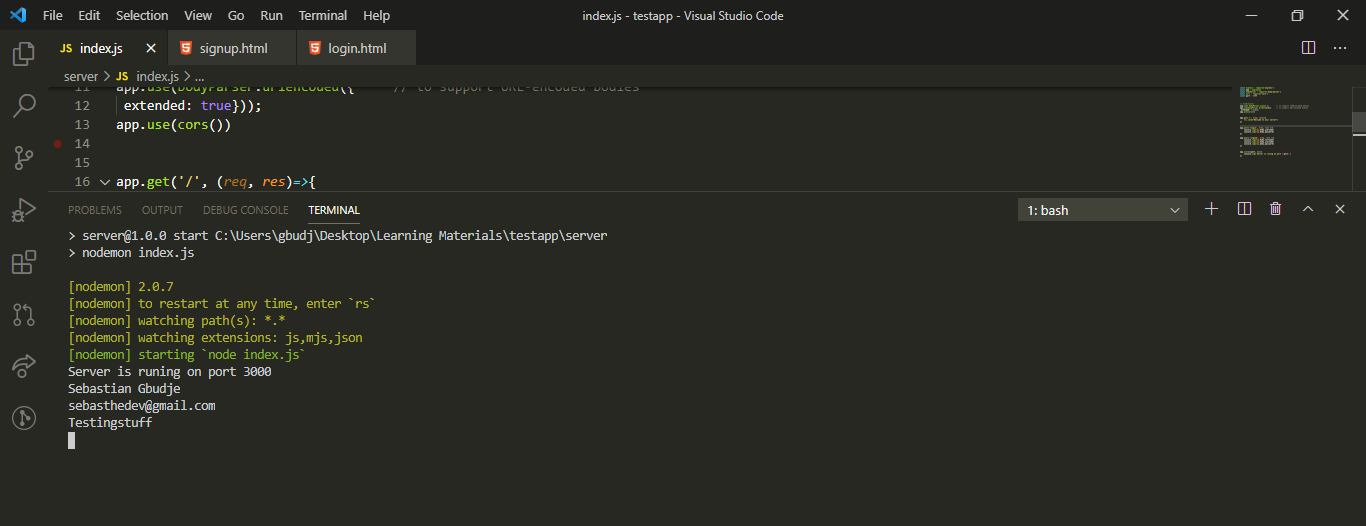Click the index.js breadcrumb item
The image size is (1366, 526).
pyautogui.click(x=147, y=76)
